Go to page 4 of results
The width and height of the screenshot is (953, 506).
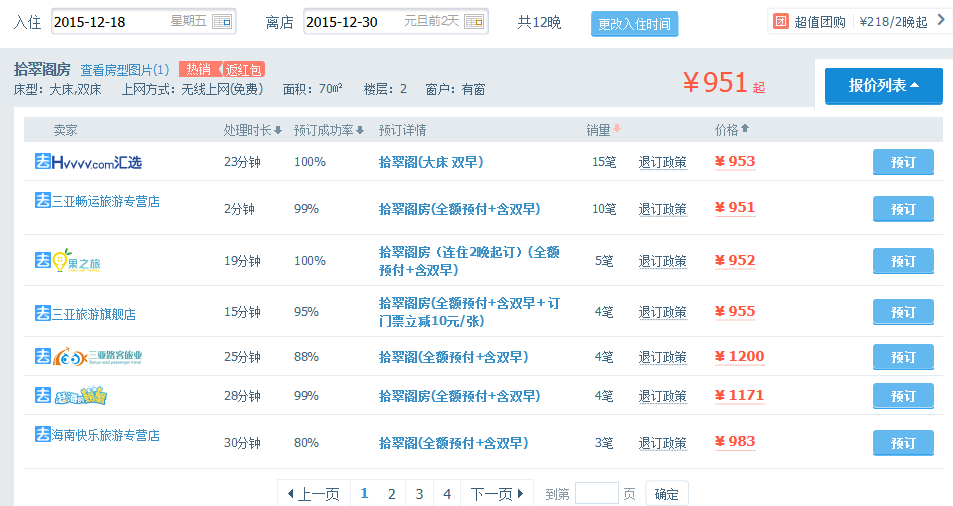(447, 494)
